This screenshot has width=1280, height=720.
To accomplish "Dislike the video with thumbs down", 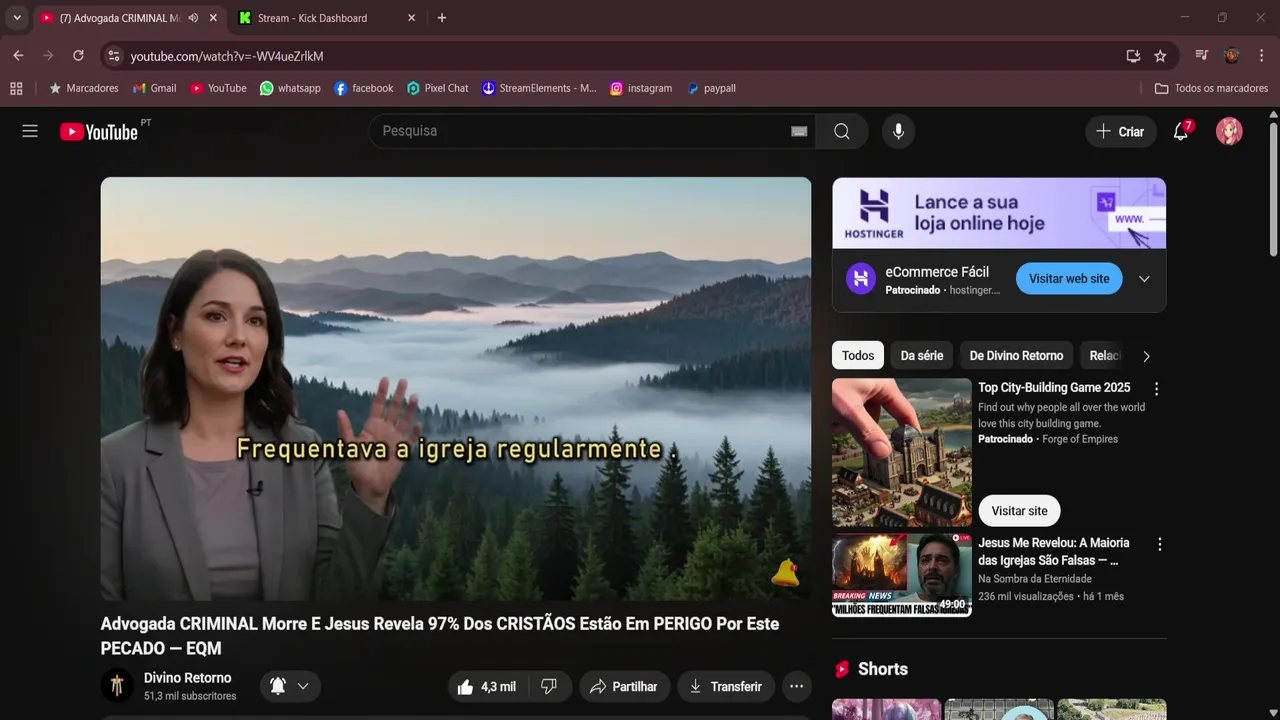I will (x=549, y=686).
